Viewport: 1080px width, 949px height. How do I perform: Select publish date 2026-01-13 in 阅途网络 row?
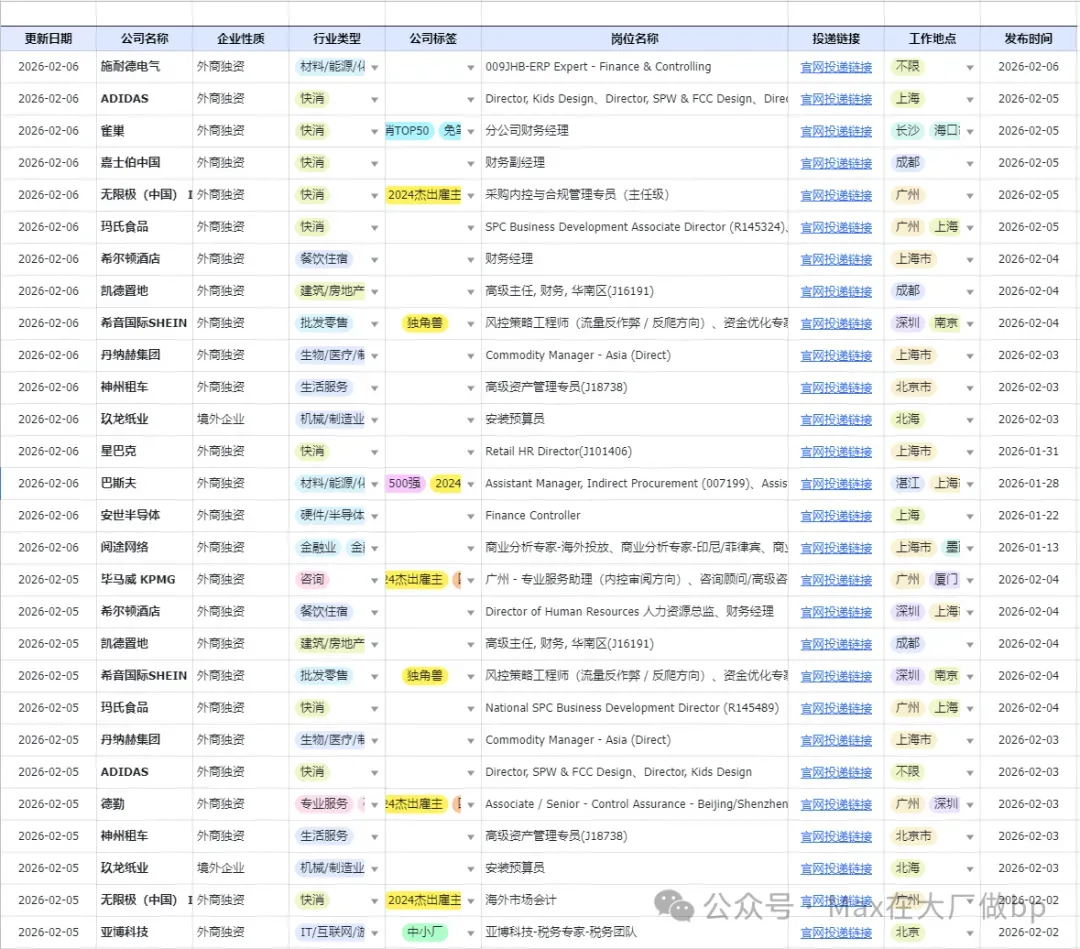coord(1028,548)
